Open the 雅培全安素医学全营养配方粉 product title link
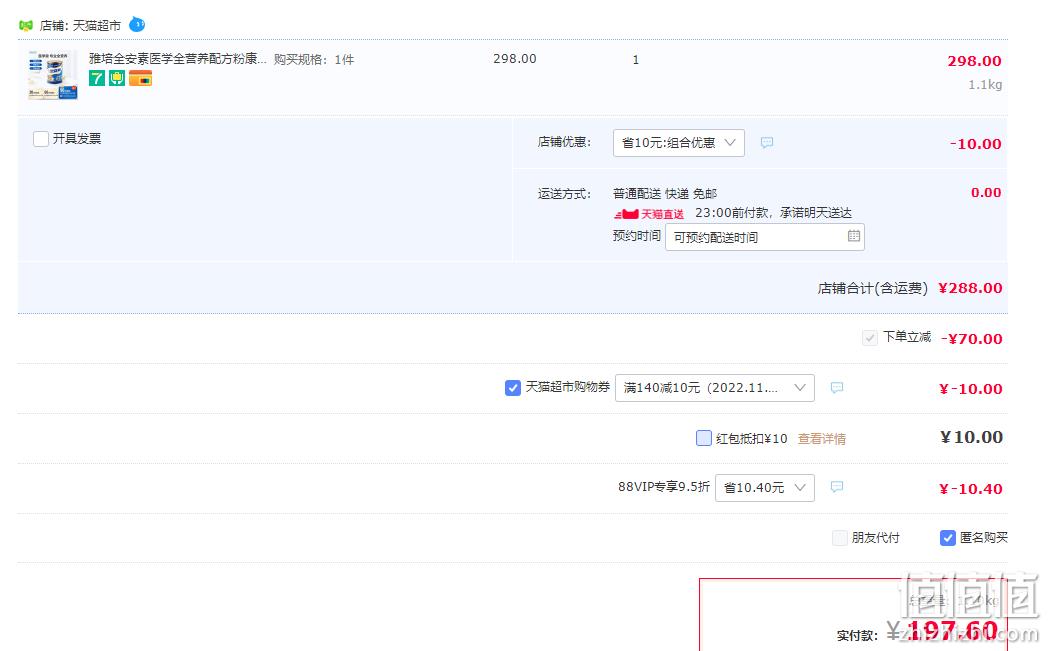Image resolution: width=1048 pixels, height=651 pixels. tap(178, 59)
